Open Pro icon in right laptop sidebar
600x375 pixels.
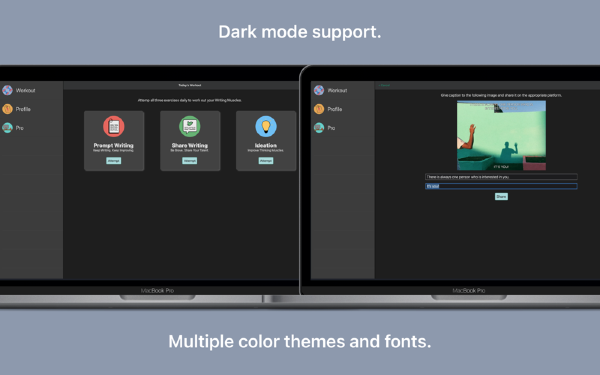pyautogui.click(x=319, y=128)
